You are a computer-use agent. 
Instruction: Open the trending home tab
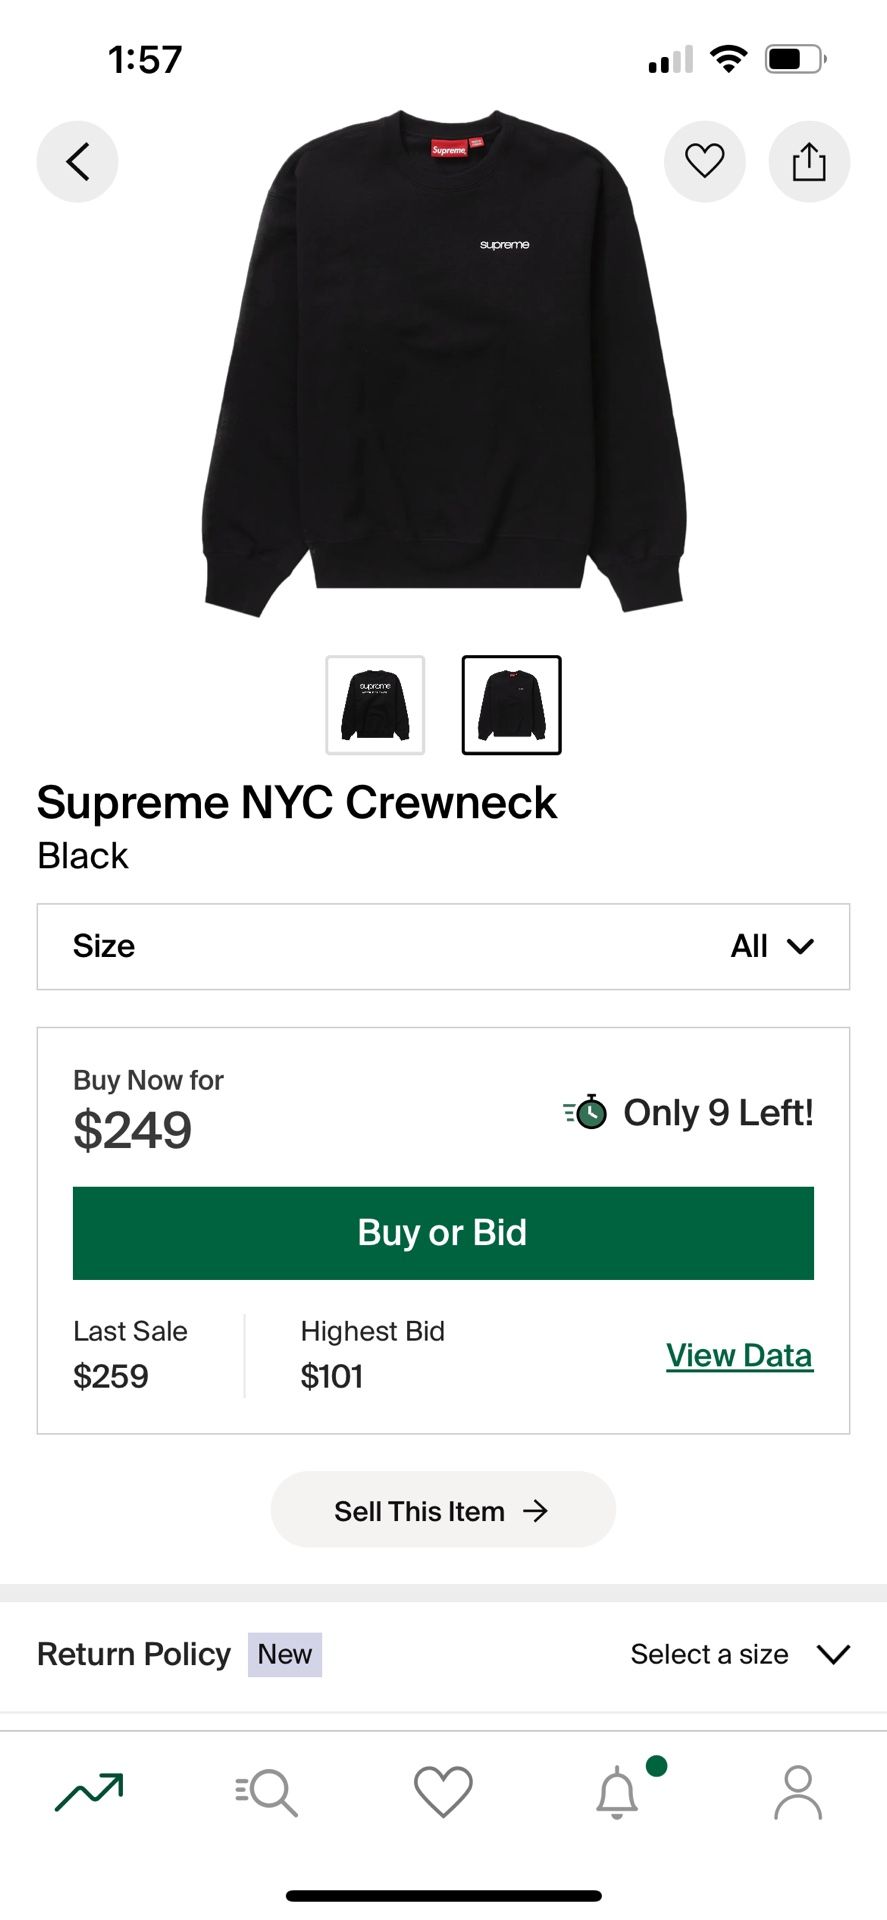click(x=89, y=1791)
